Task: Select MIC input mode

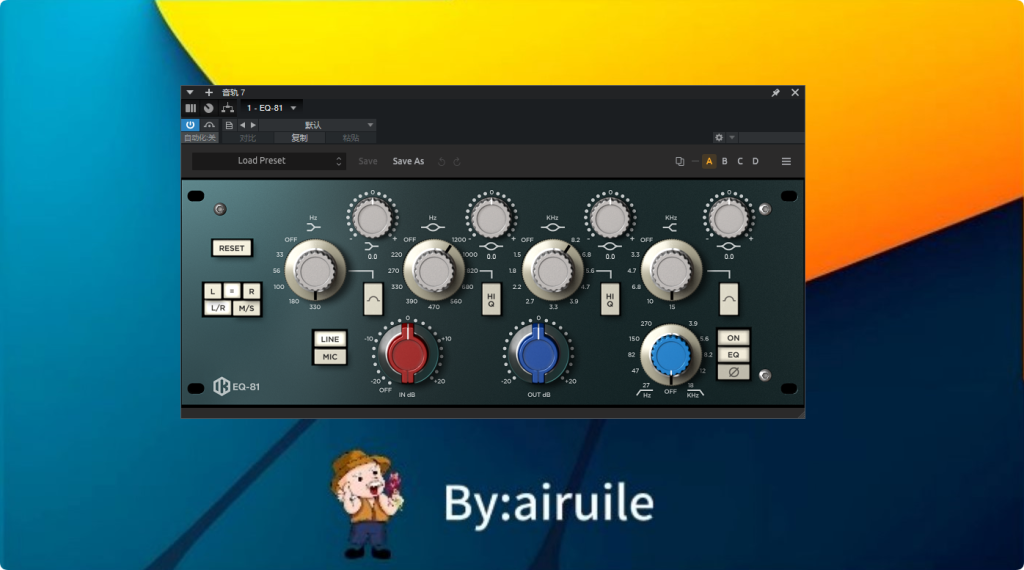Action: pos(330,356)
